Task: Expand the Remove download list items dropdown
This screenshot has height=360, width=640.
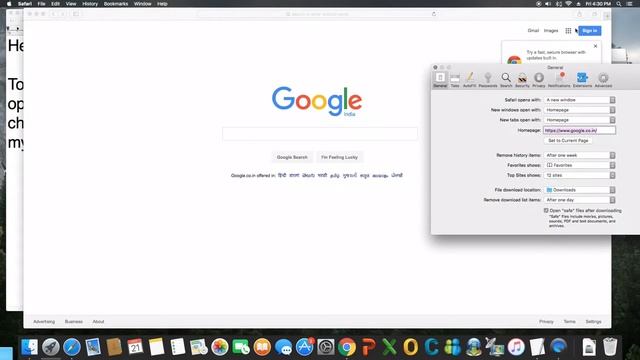Action: pyautogui.click(x=580, y=200)
